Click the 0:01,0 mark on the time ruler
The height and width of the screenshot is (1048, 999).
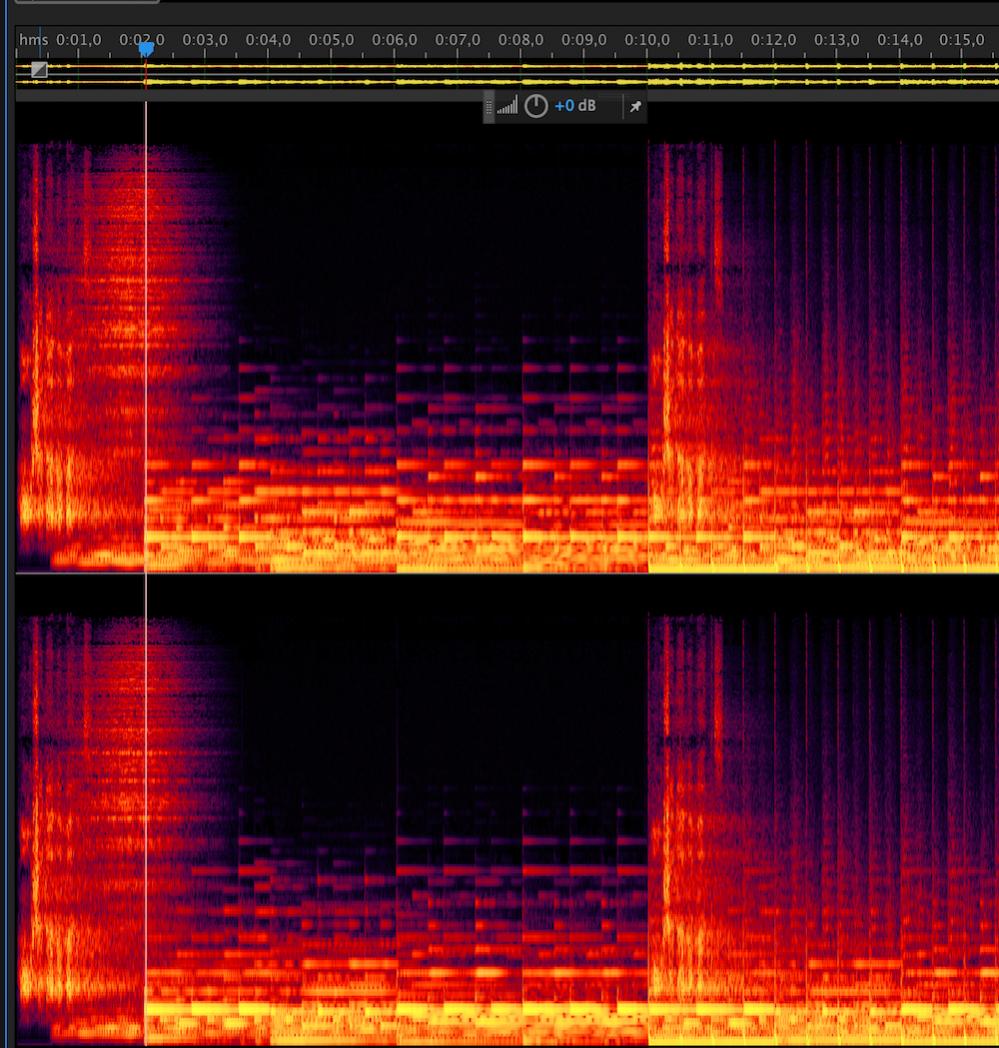click(x=79, y=40)
